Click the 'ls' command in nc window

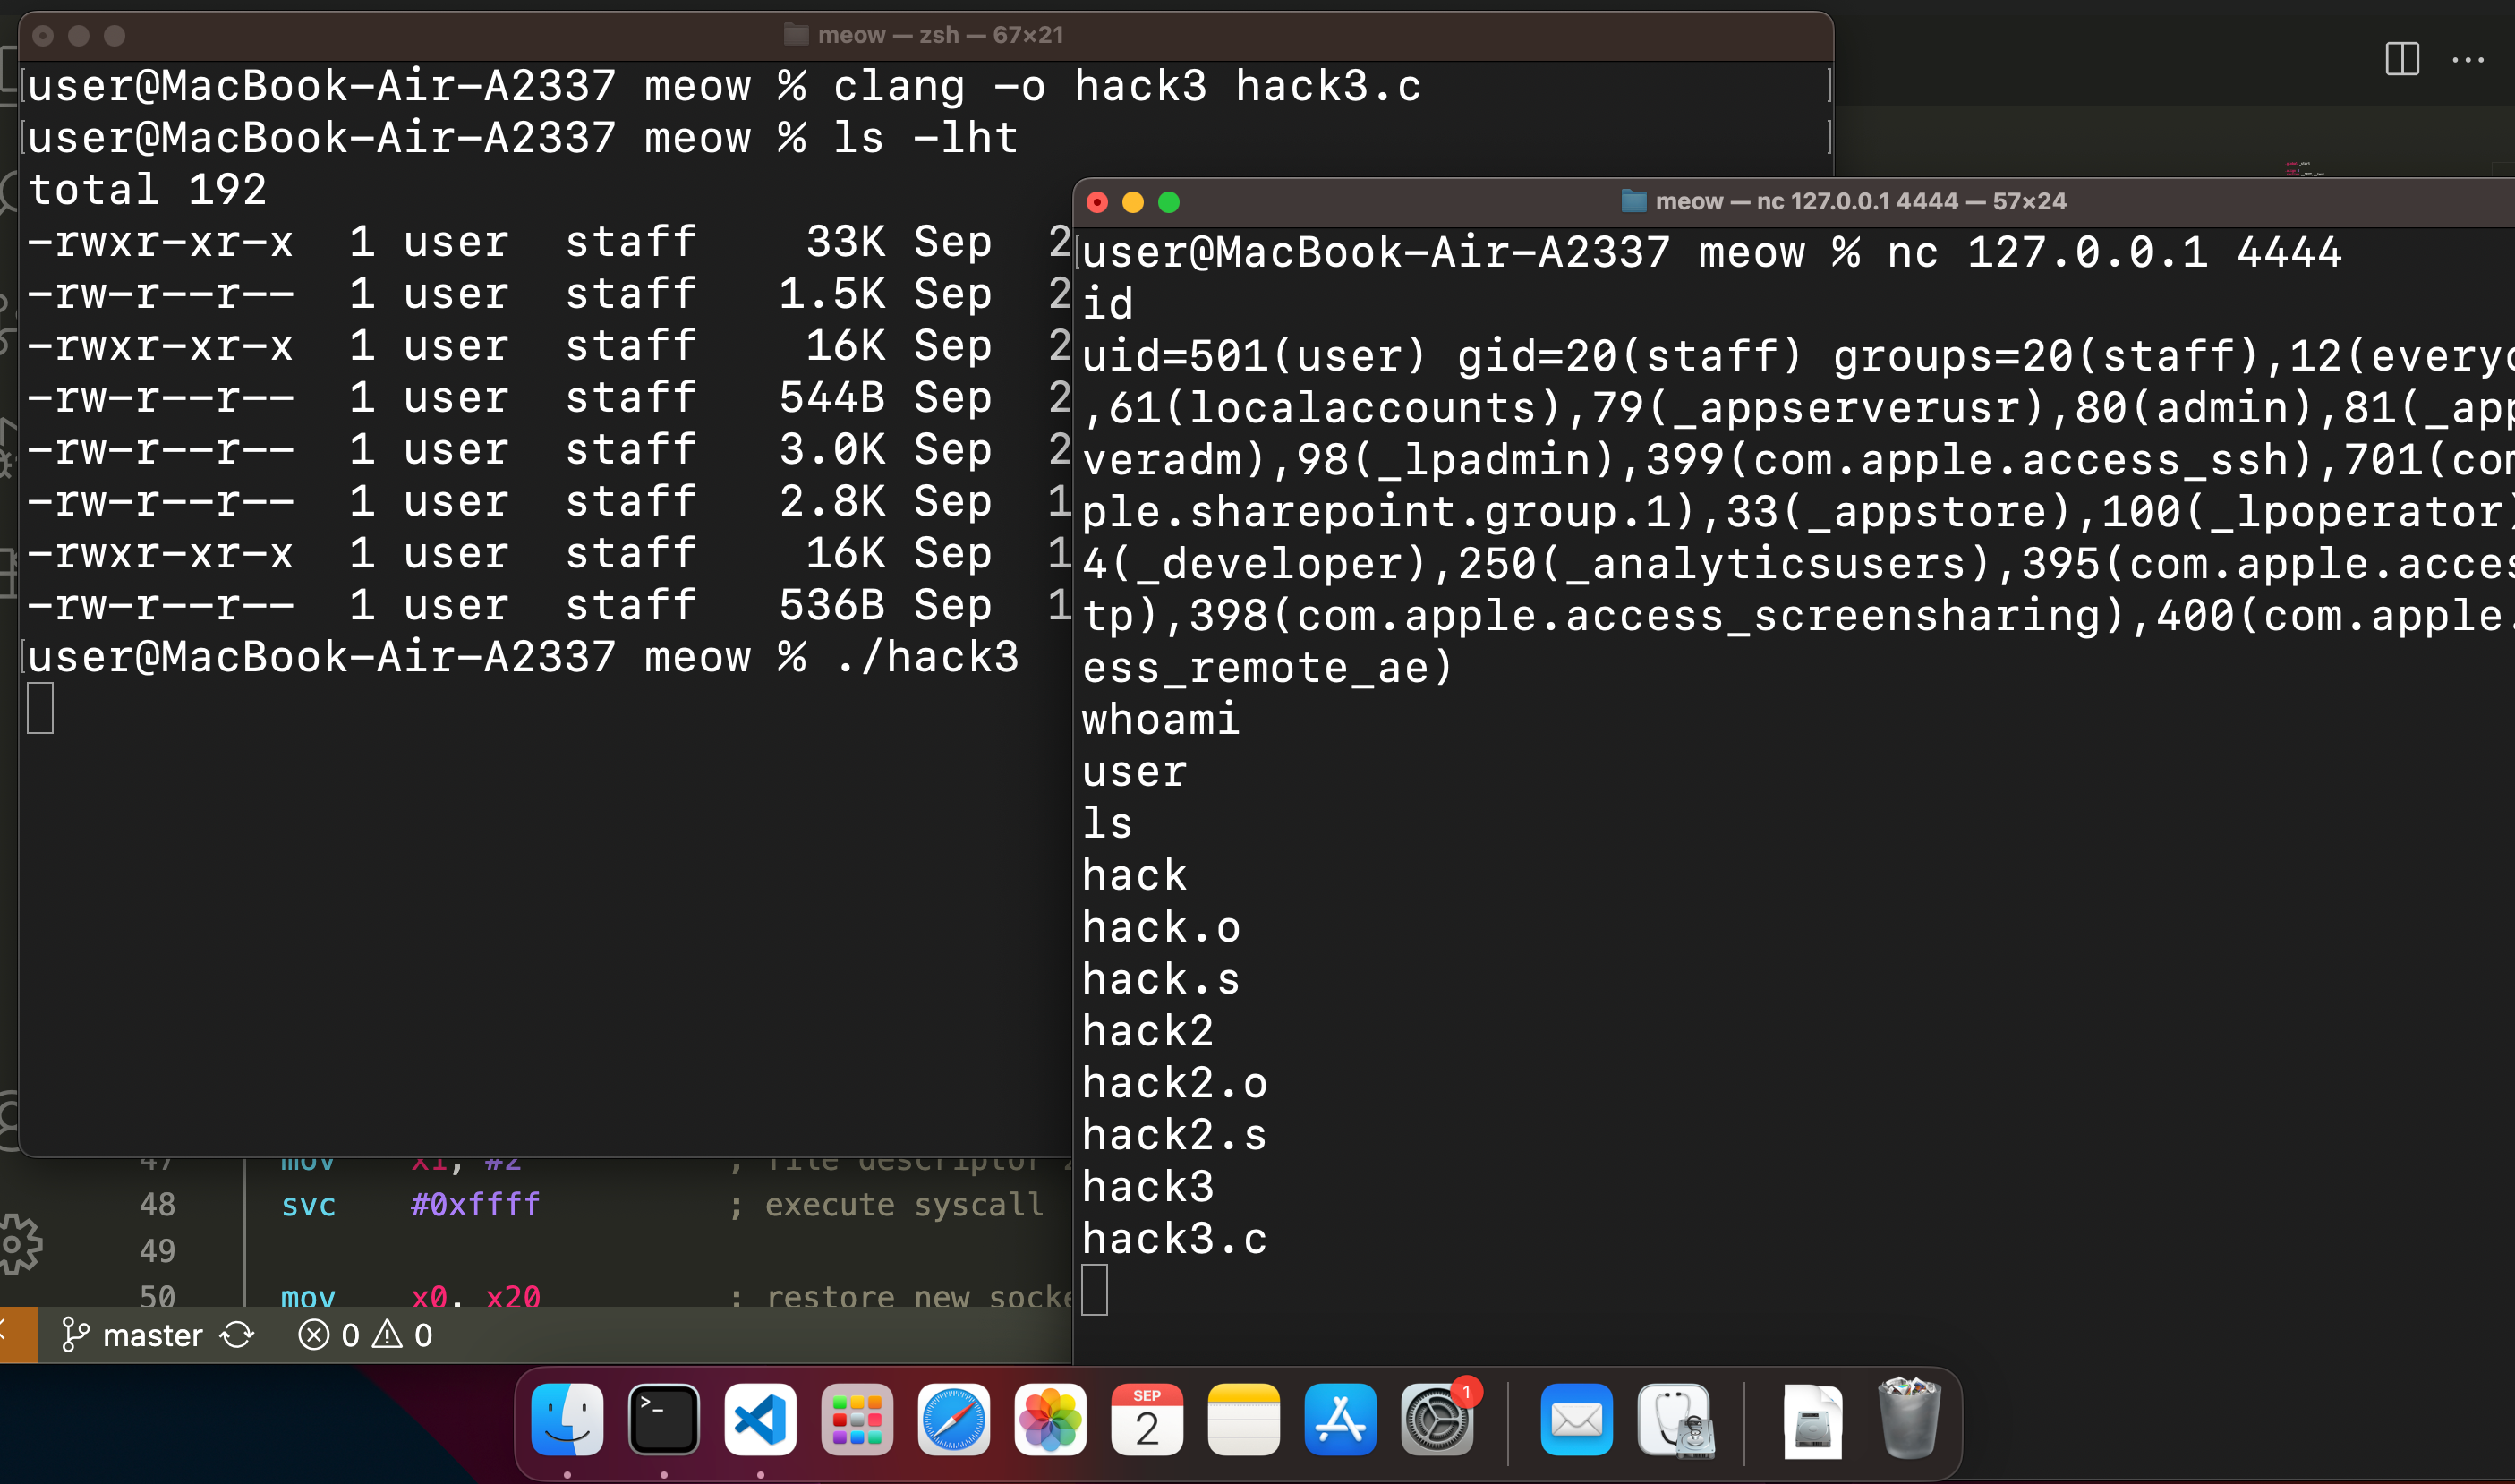(1108, 824)
